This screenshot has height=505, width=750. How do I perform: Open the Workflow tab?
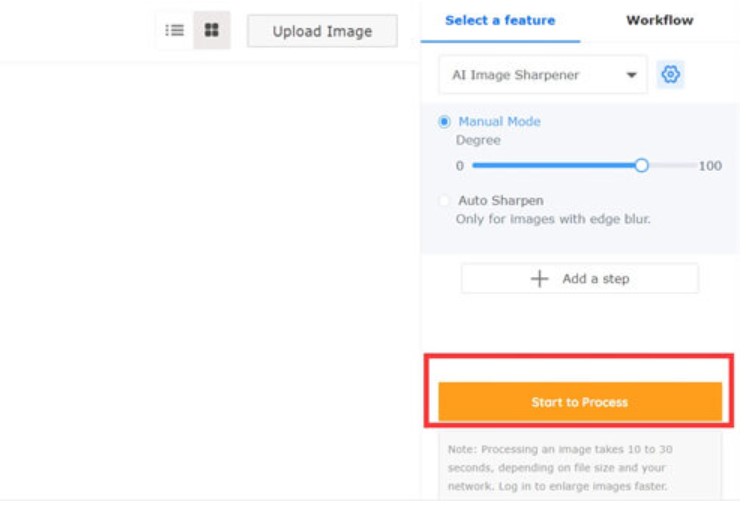click(x=659, y=20)
